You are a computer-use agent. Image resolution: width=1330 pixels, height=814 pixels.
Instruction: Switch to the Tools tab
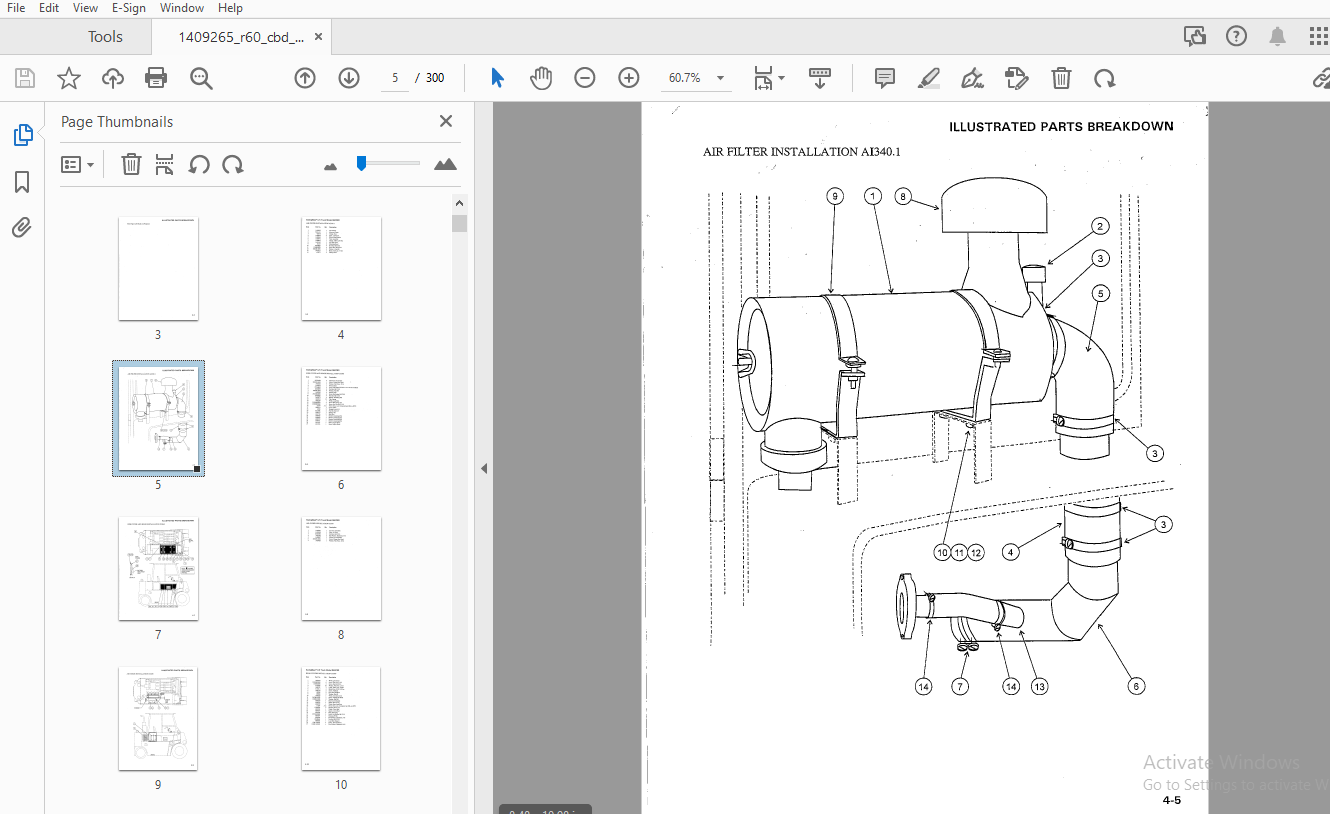(x=105, y=37)
